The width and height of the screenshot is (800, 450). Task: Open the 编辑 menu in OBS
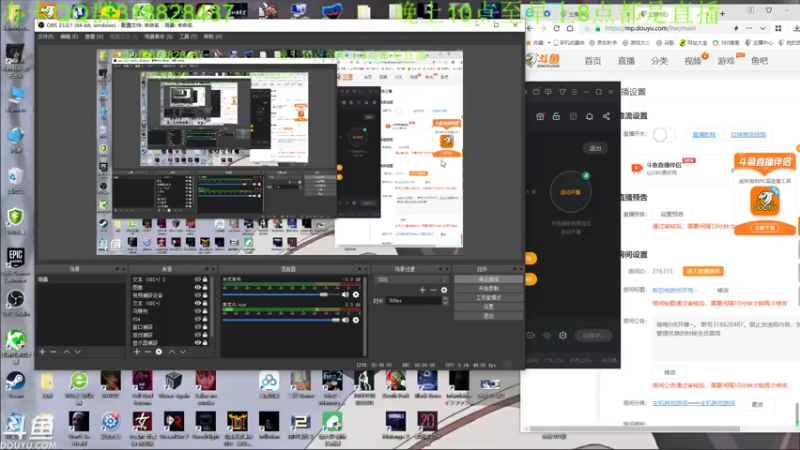pyautogui.click(x=69, y=37)
